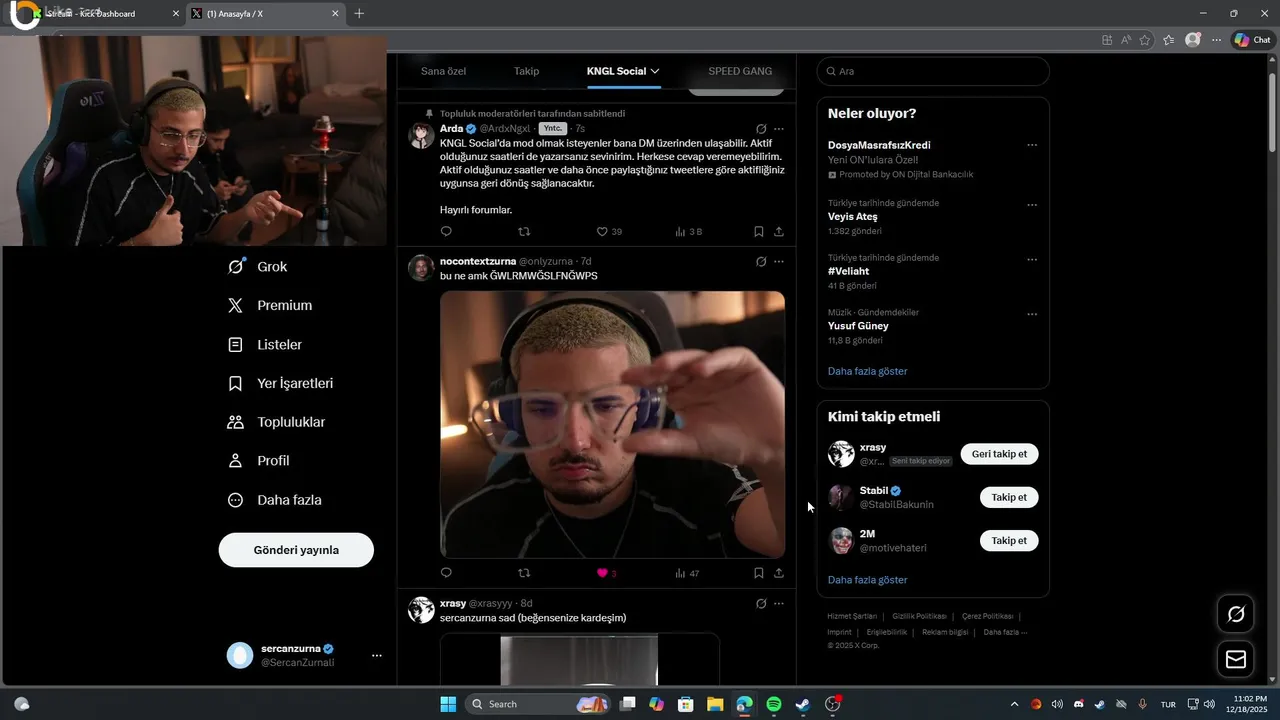Reply to nocontextzurna's post
1280x720 pixels.
point(446,573)
